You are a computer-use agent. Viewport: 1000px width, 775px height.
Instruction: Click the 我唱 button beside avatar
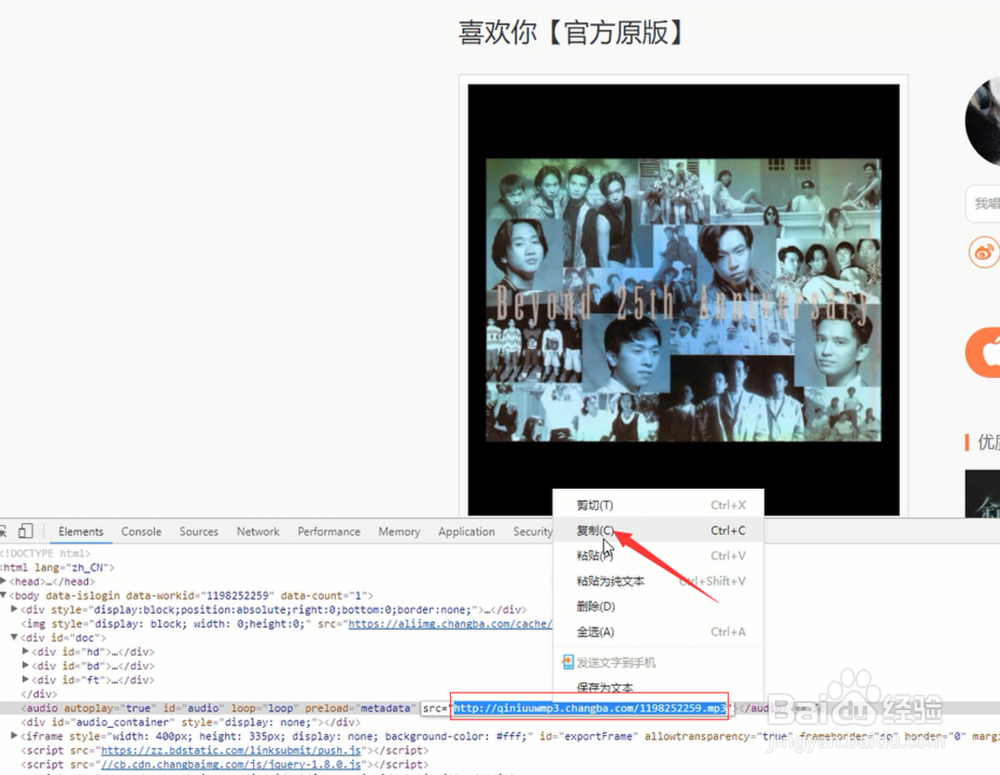[983, 203]
